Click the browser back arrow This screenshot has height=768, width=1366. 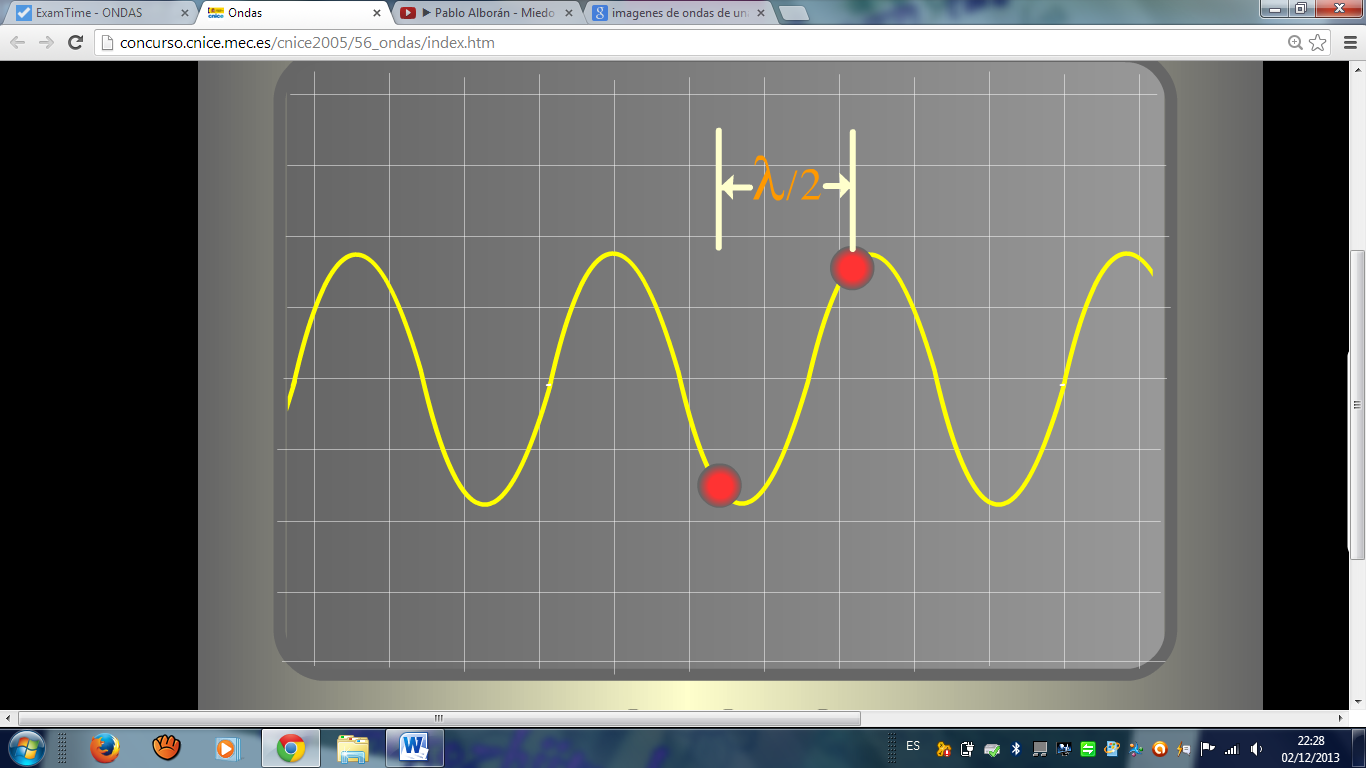pos(18,42)
